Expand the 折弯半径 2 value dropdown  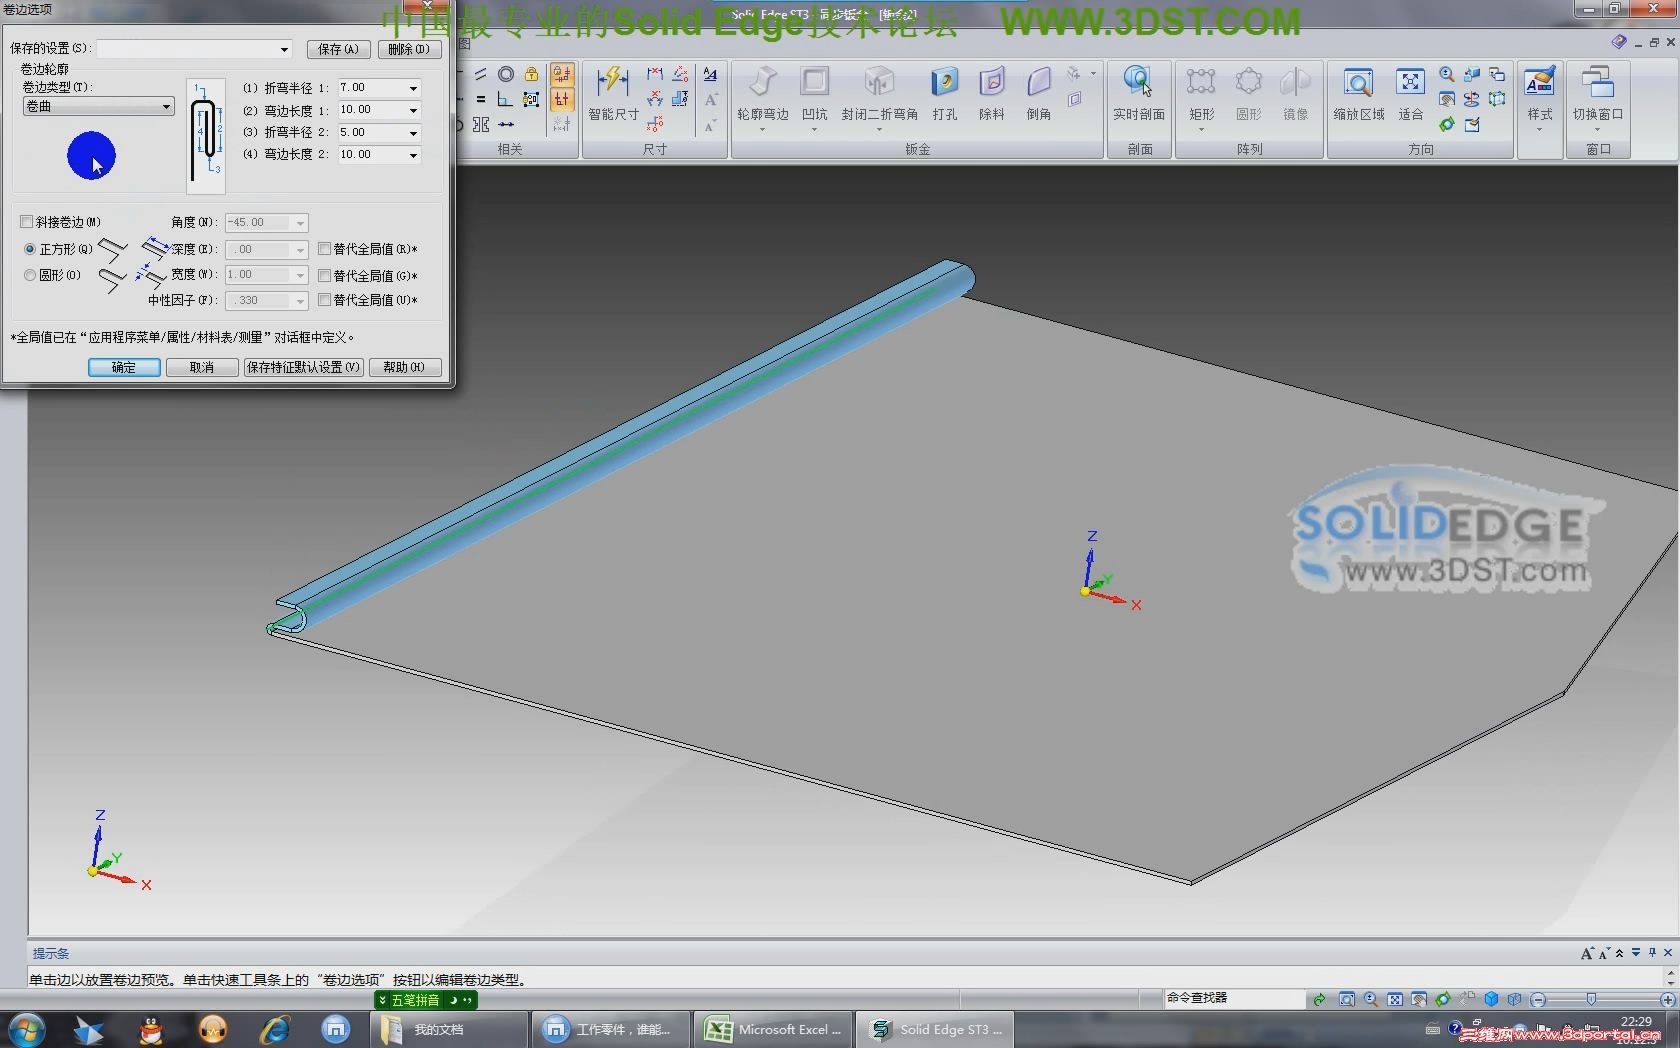click(x=413, y=132)
